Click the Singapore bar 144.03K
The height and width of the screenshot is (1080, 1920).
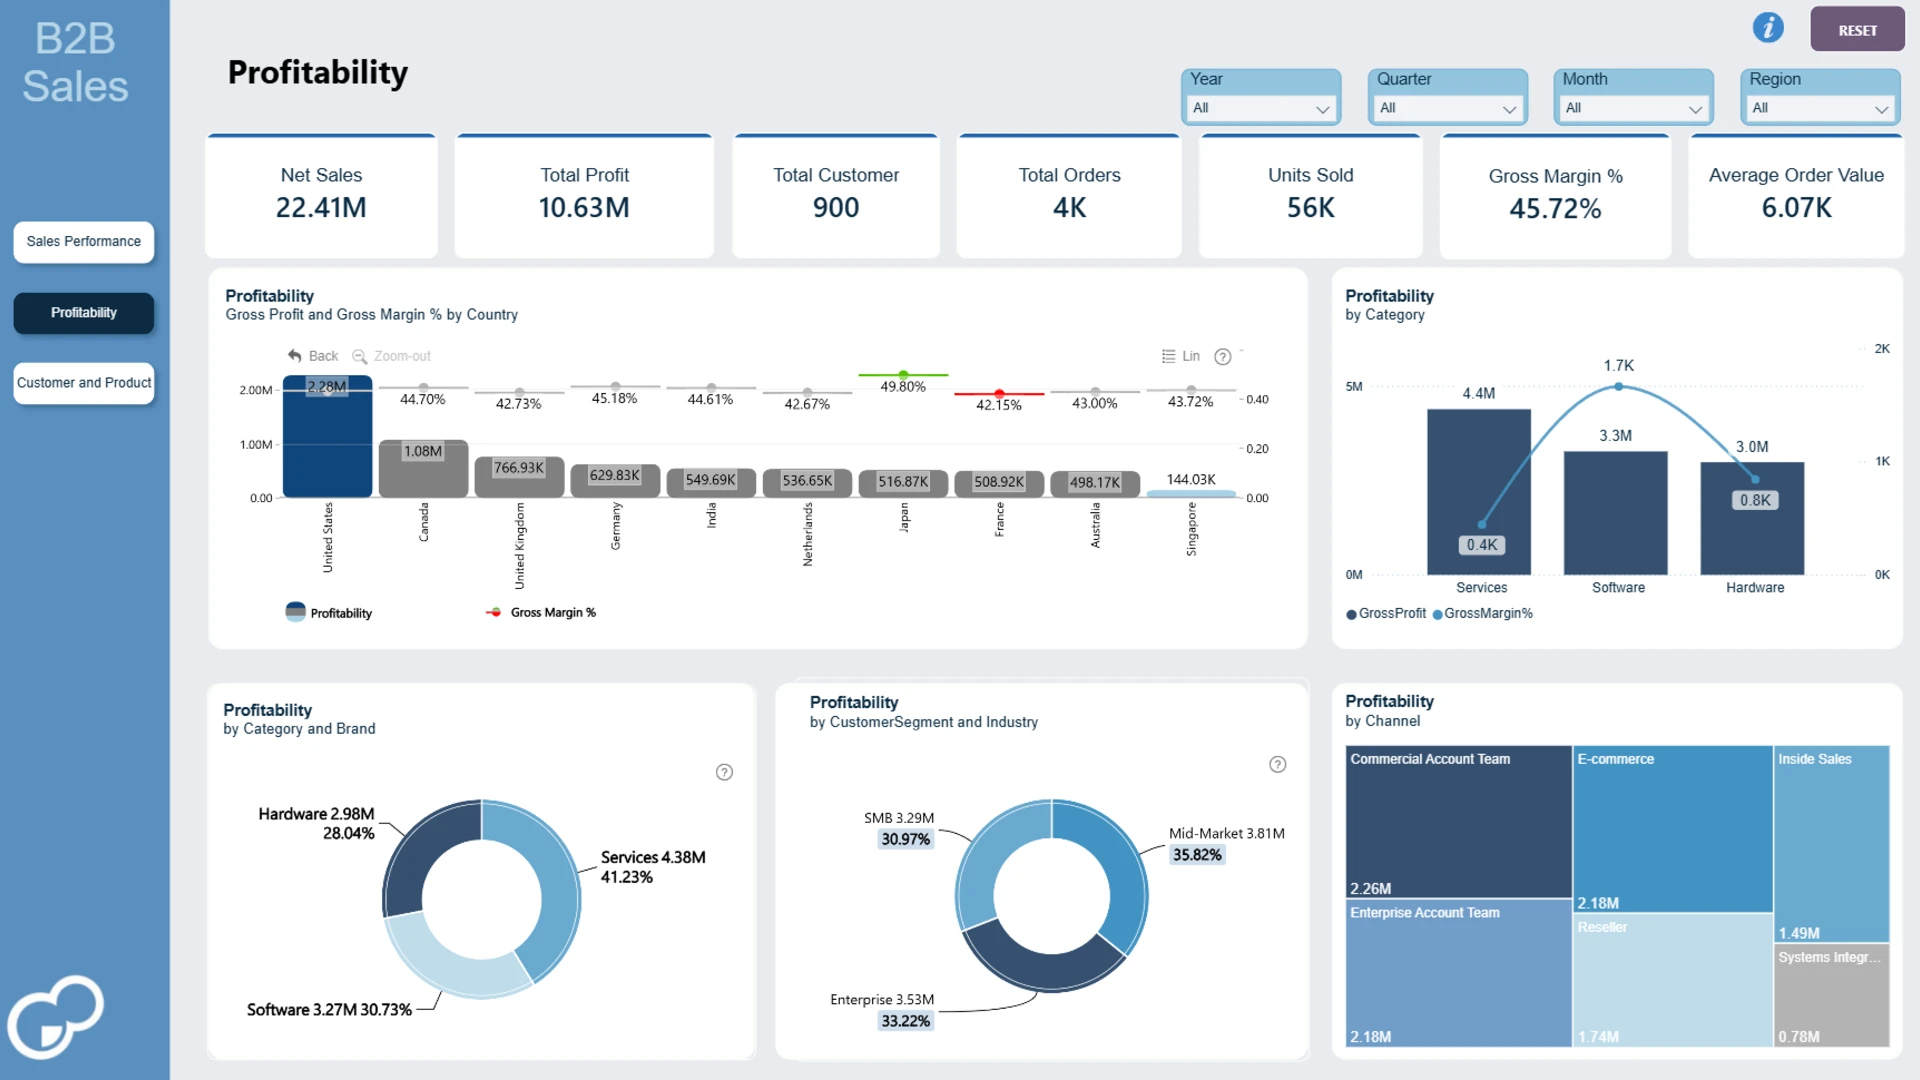[1191, 494]
